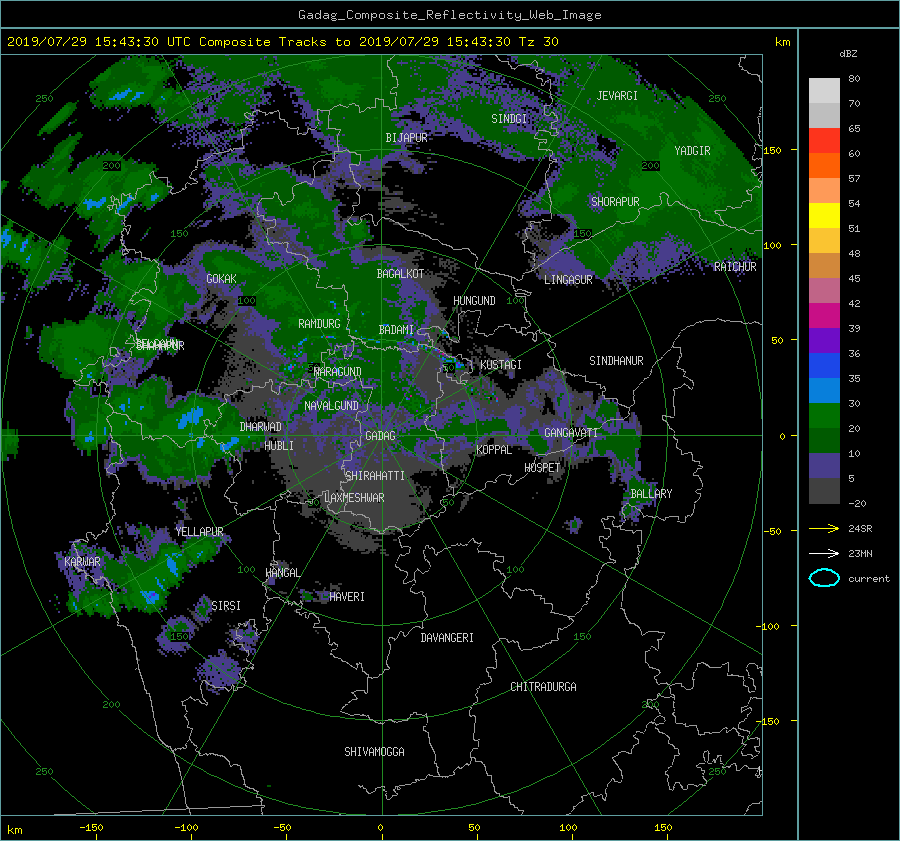Select the 80 dBZ light gray swatch
The image size is (900, 841).
pyautogui.click(x=824, y=90)
